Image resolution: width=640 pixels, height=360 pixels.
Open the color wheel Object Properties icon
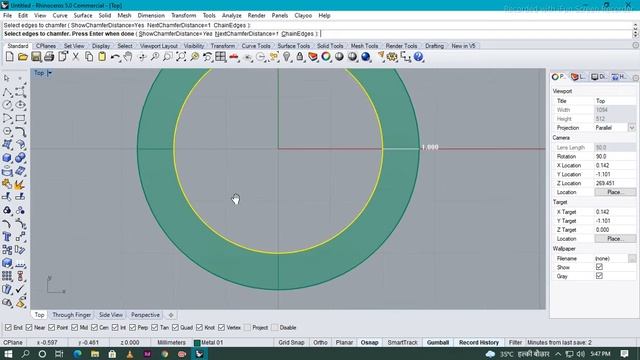(326, 57)
